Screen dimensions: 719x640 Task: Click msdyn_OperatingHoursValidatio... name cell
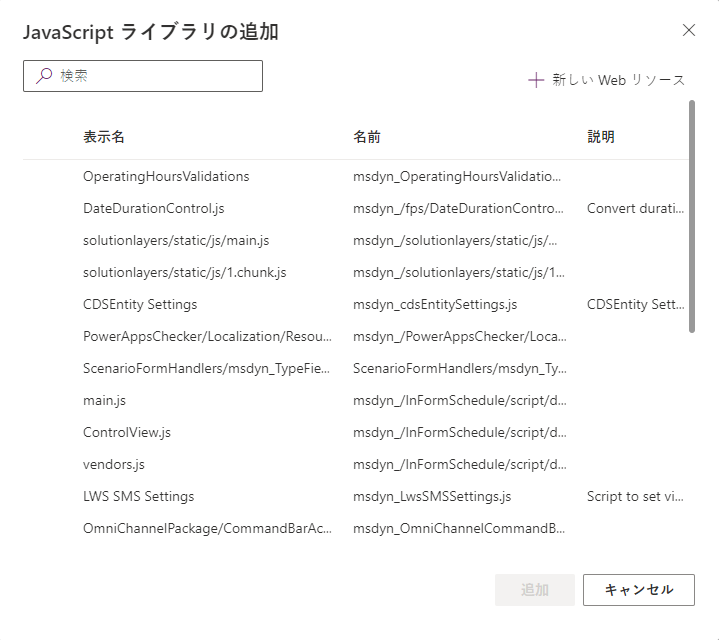(457, 177)
